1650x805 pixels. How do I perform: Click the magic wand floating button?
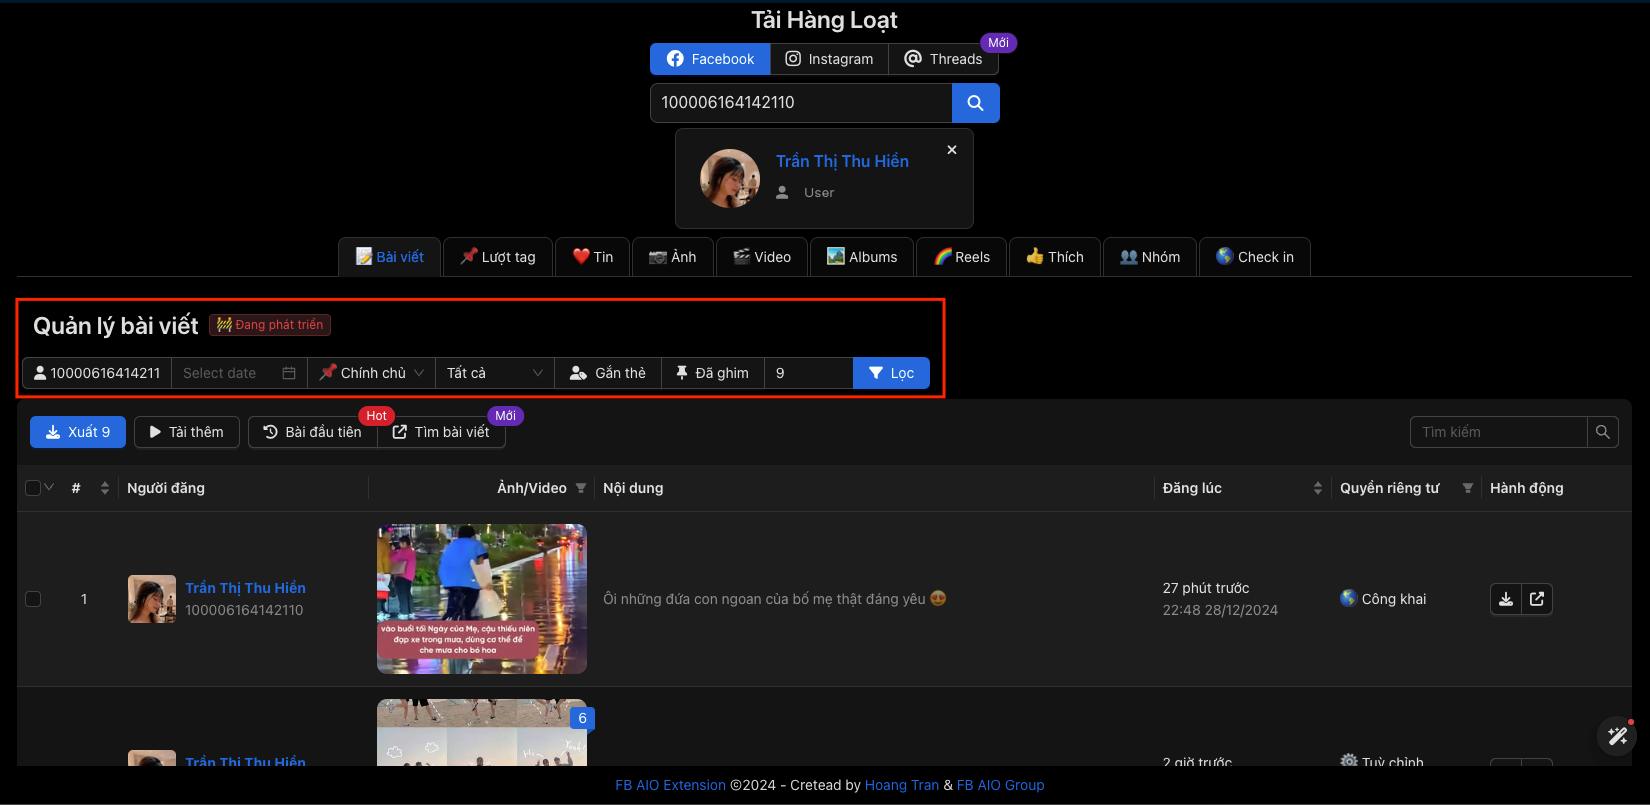(x=1616, y=737)
